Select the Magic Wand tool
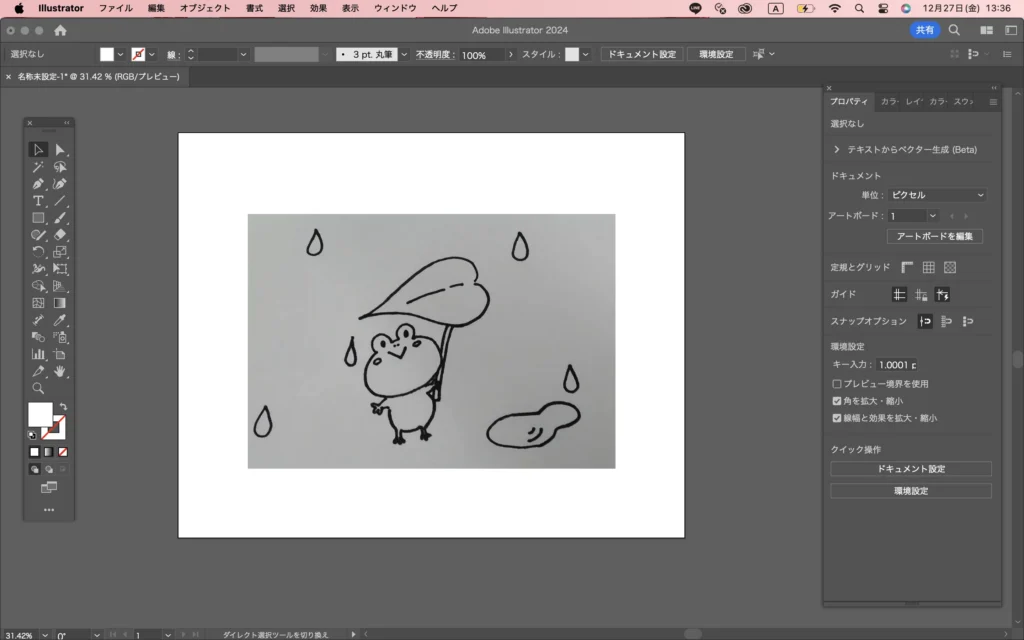This screenshot has width=1024, height=640. click(38, 167)
